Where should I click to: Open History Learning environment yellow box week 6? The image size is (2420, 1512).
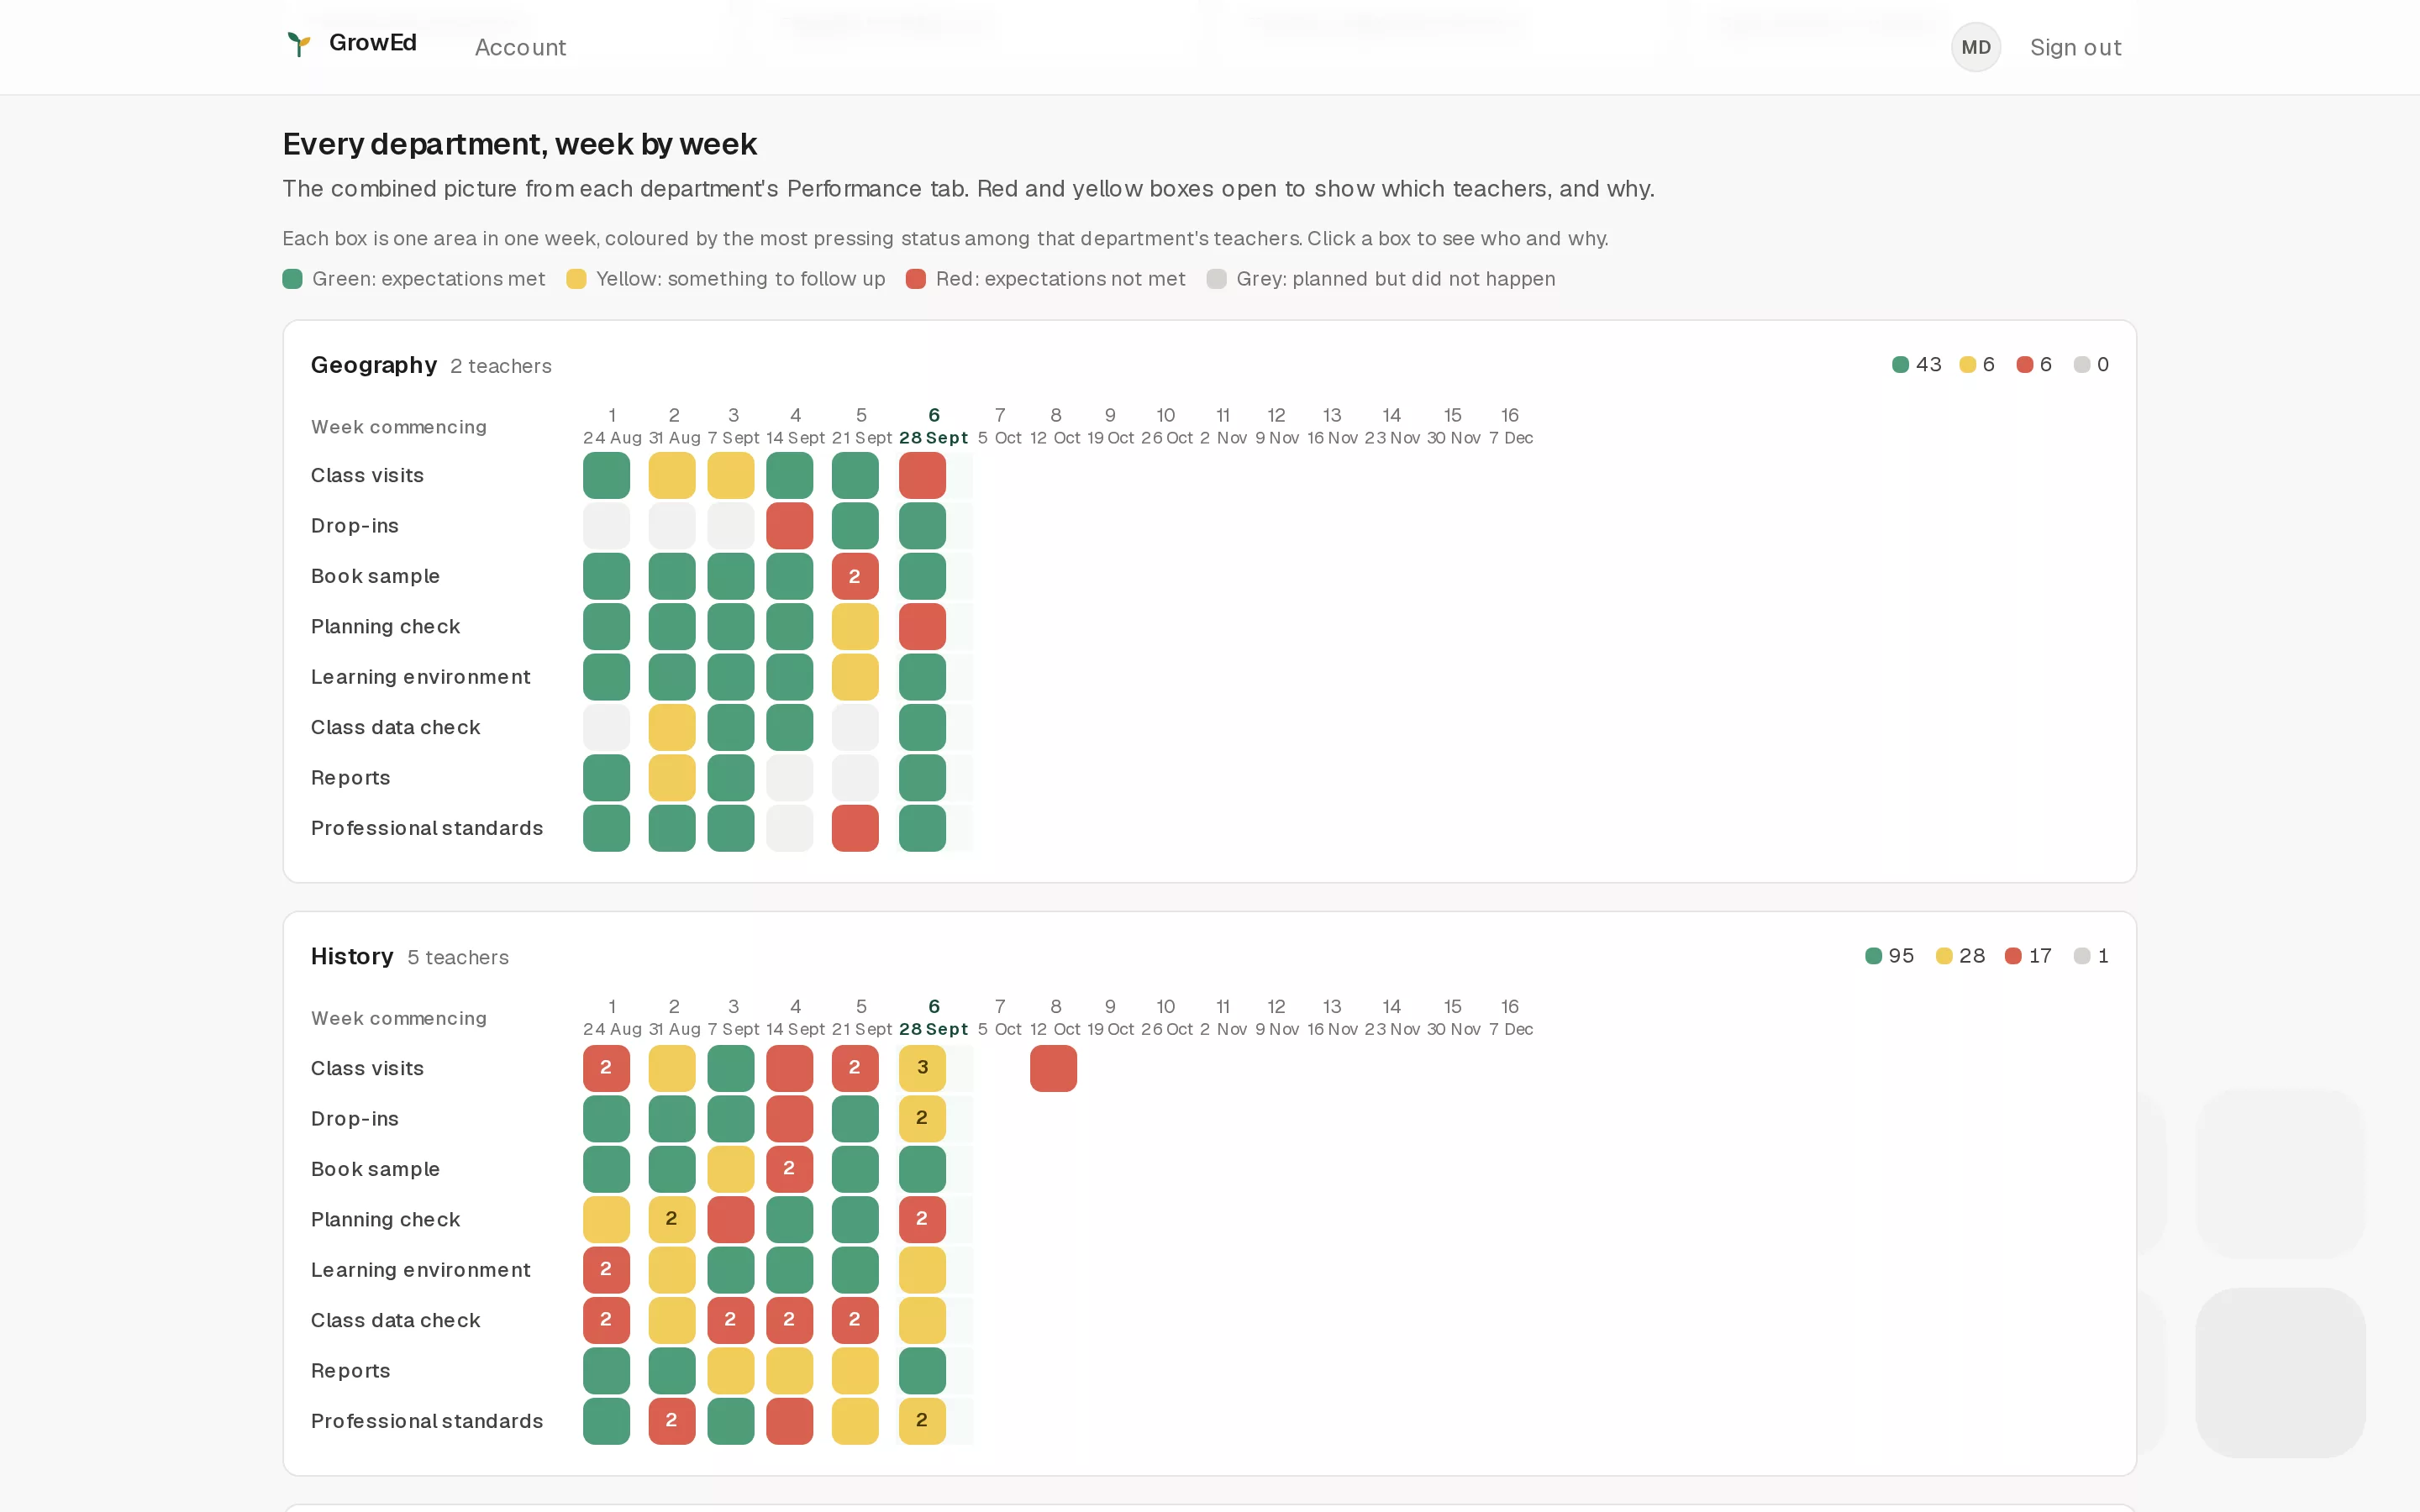[922, 1270]
